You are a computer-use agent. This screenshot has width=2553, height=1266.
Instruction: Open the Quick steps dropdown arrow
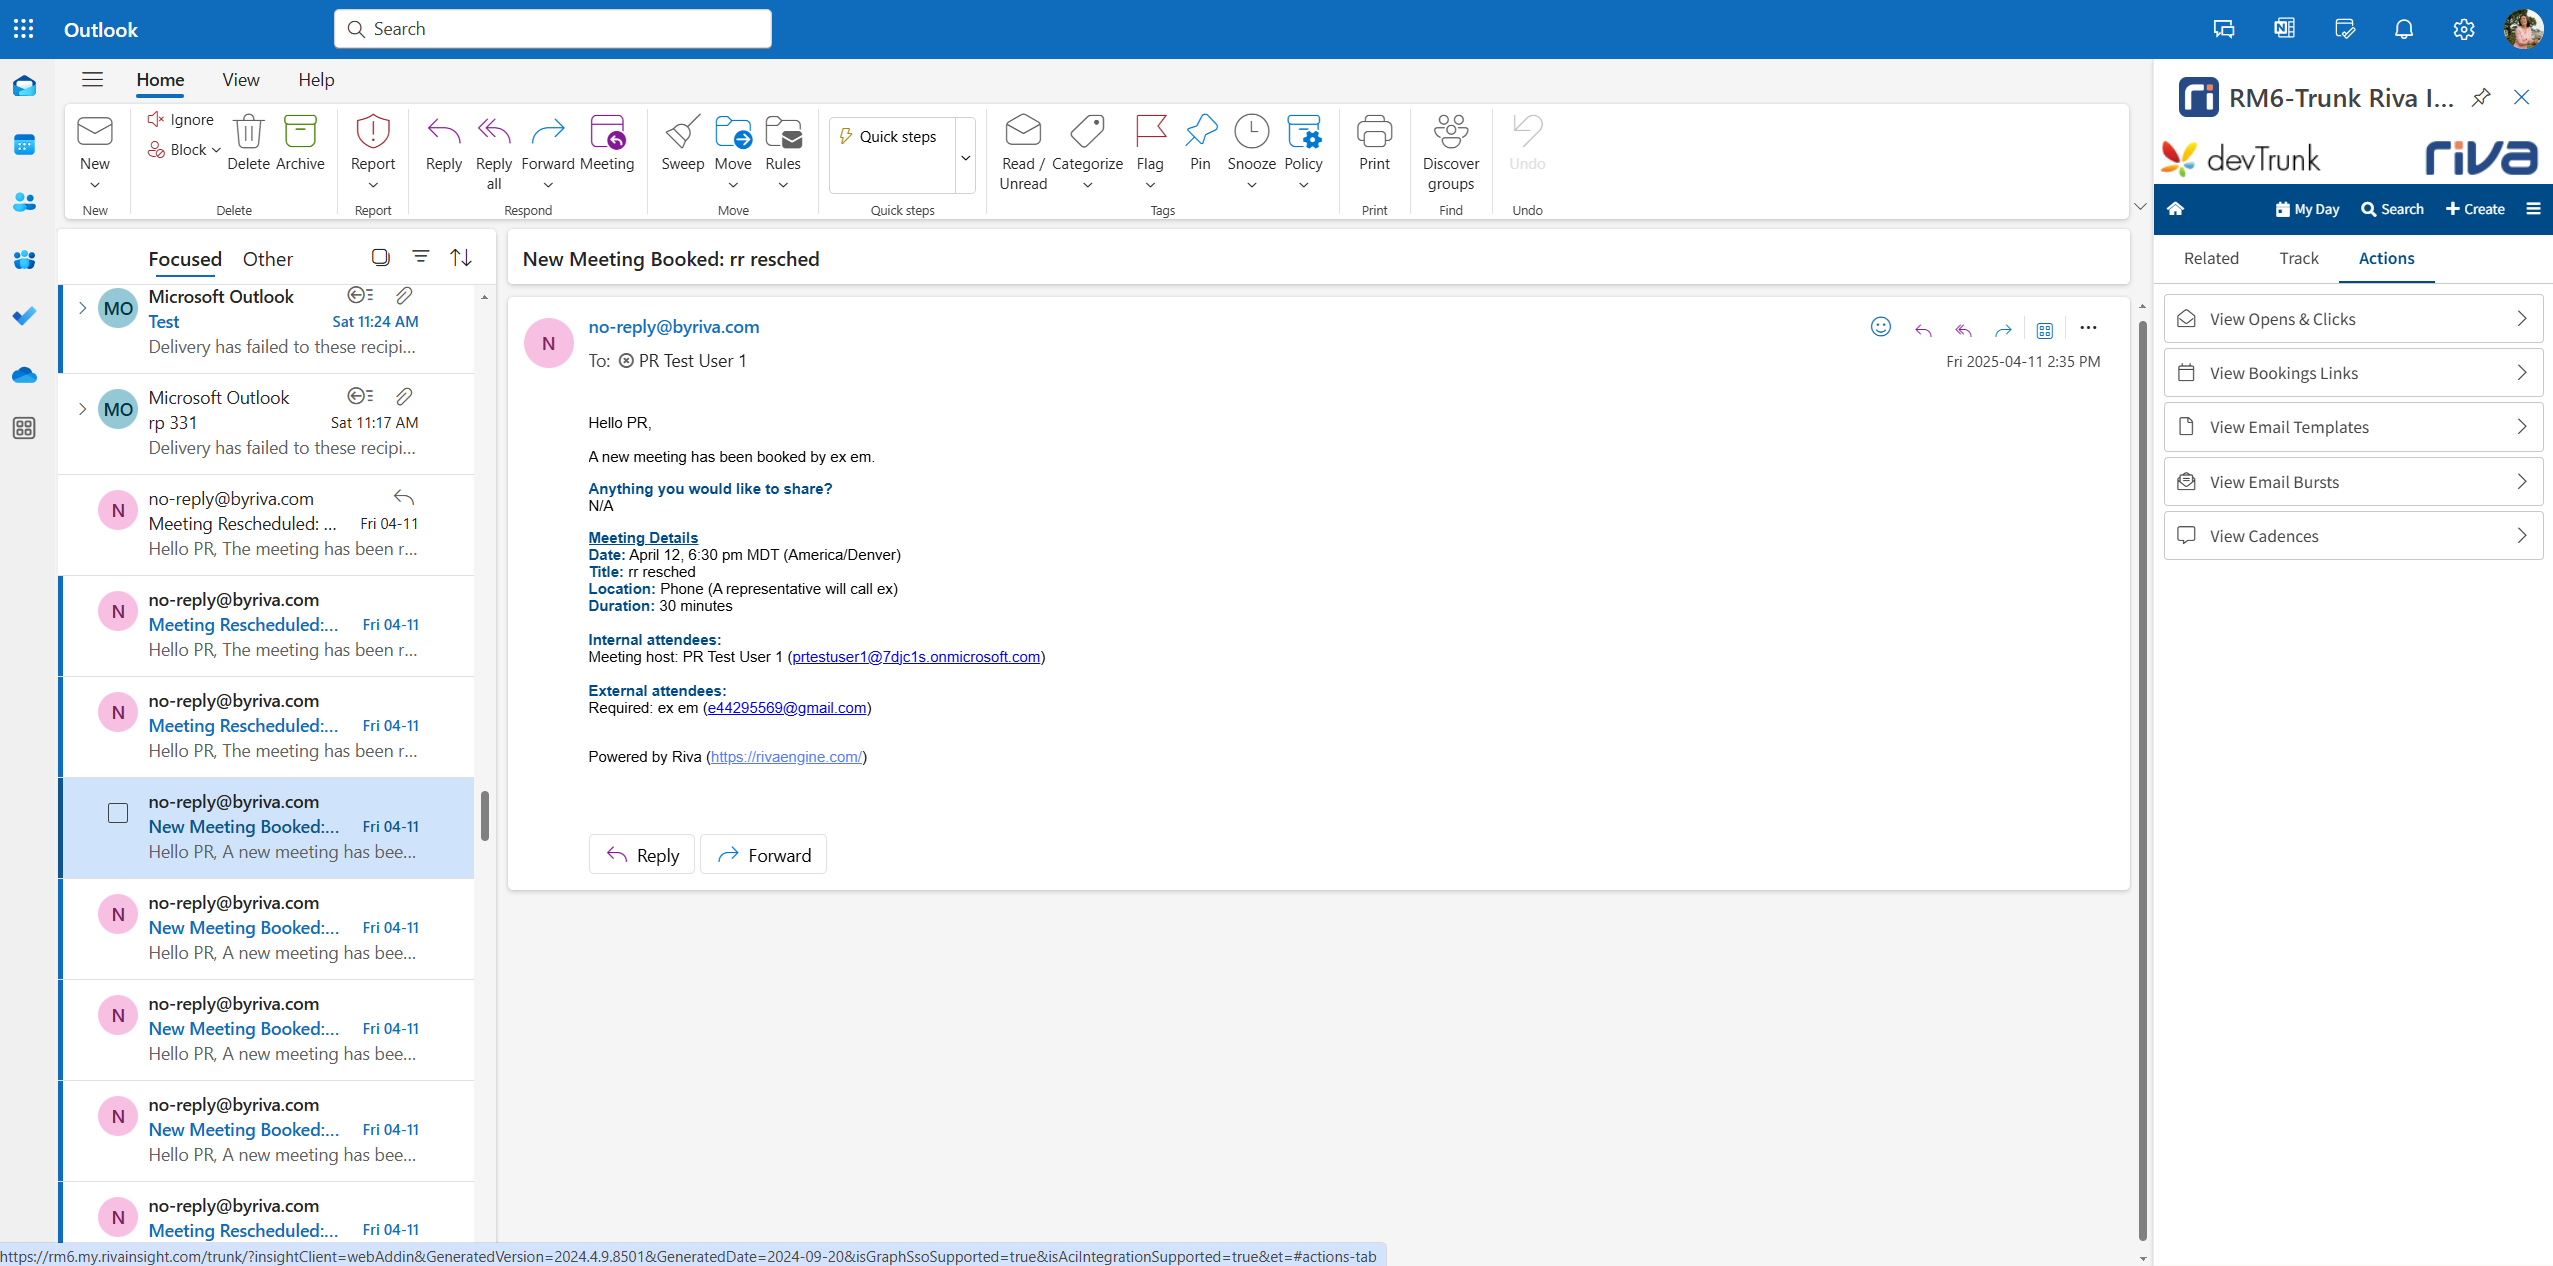click(965, 157)
